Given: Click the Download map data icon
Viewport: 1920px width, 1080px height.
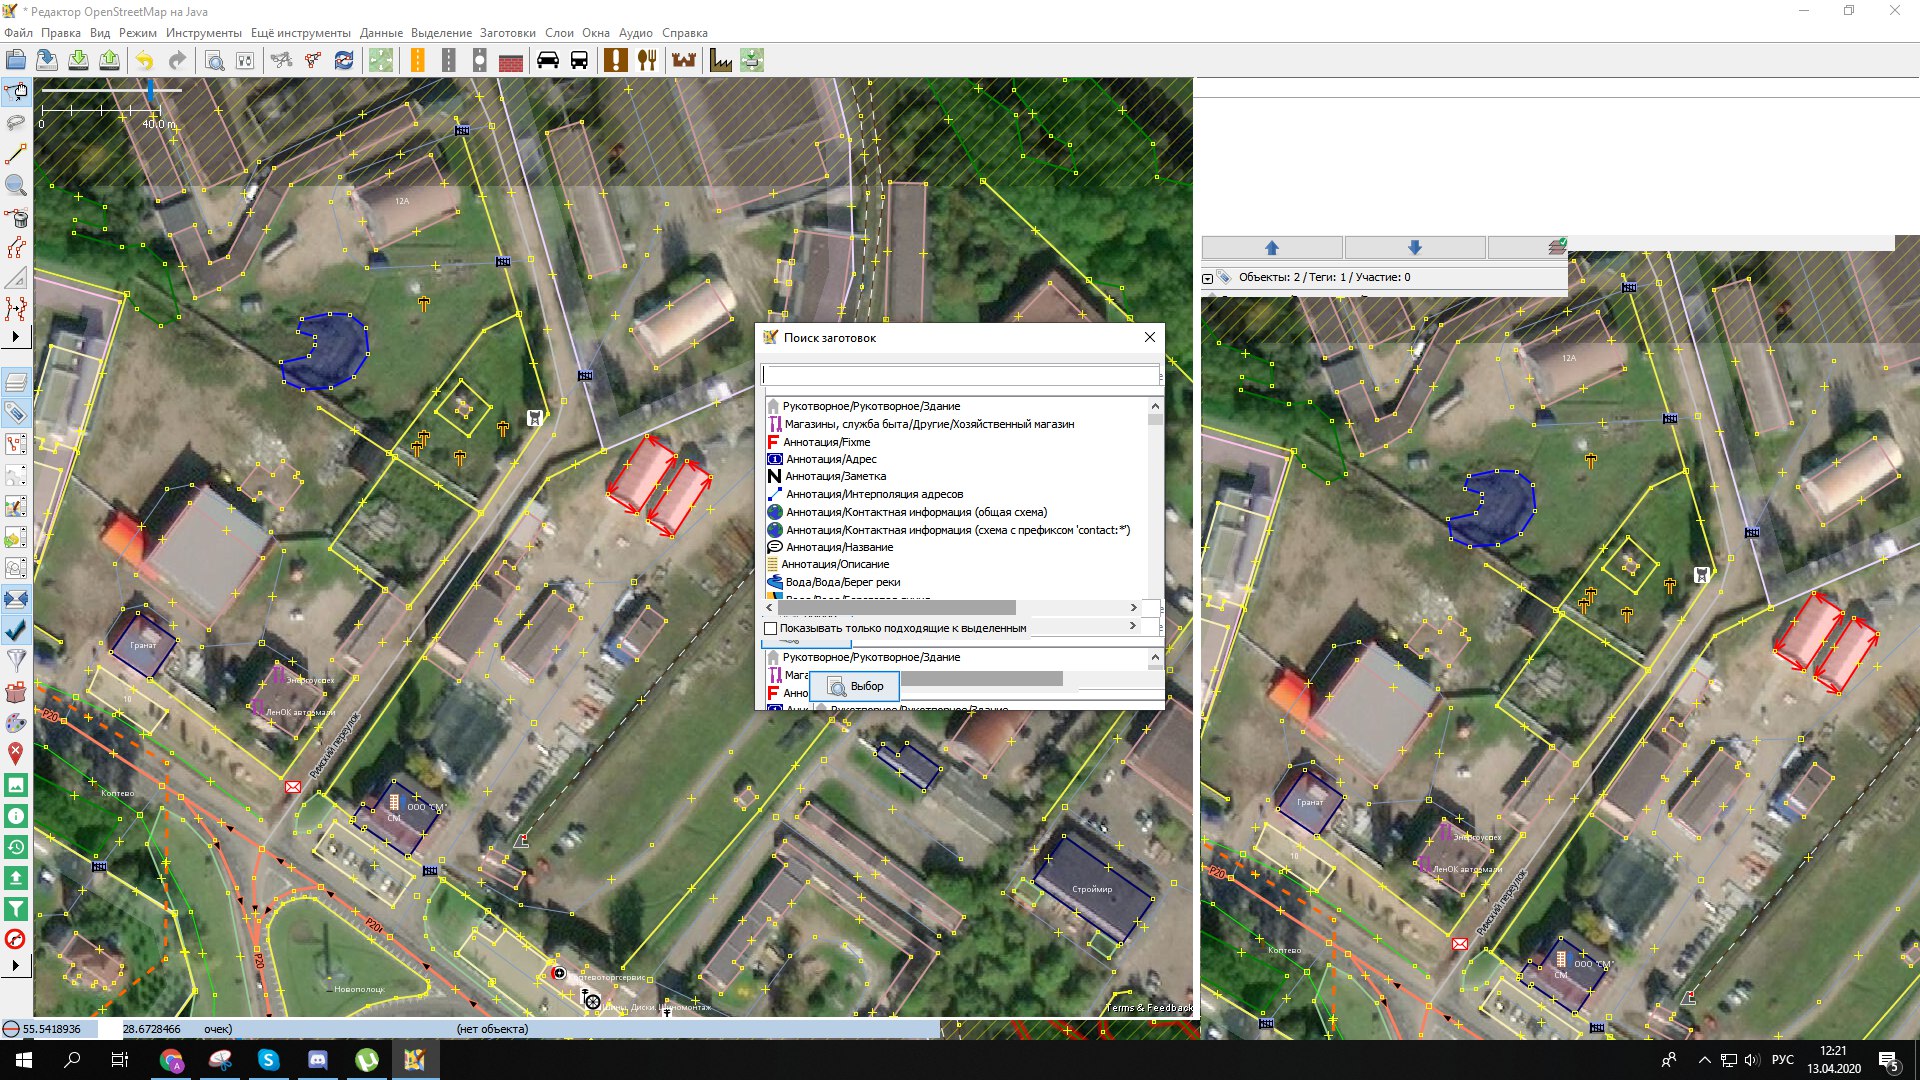Looking at the screenshot, I should tap(78, 60).
